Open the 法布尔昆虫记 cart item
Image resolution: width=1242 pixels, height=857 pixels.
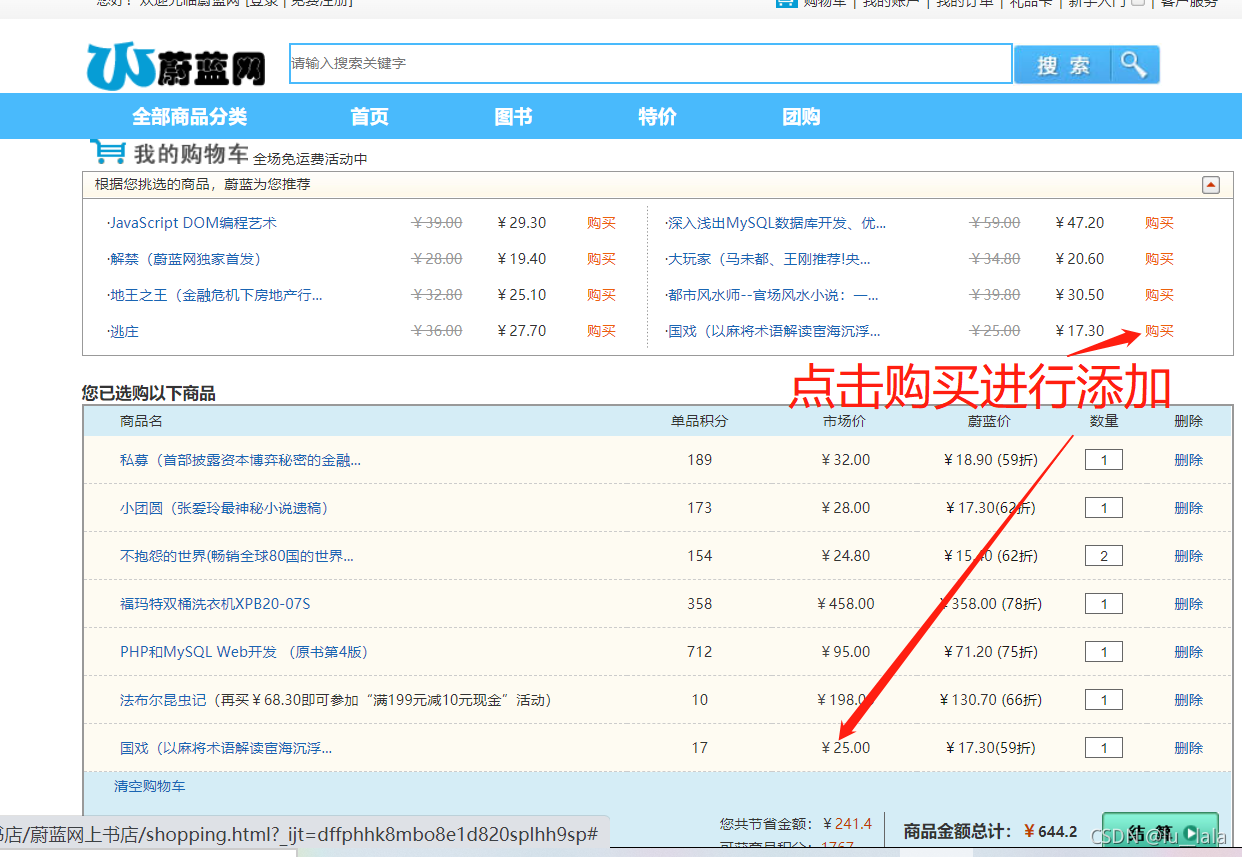[163, 700]
